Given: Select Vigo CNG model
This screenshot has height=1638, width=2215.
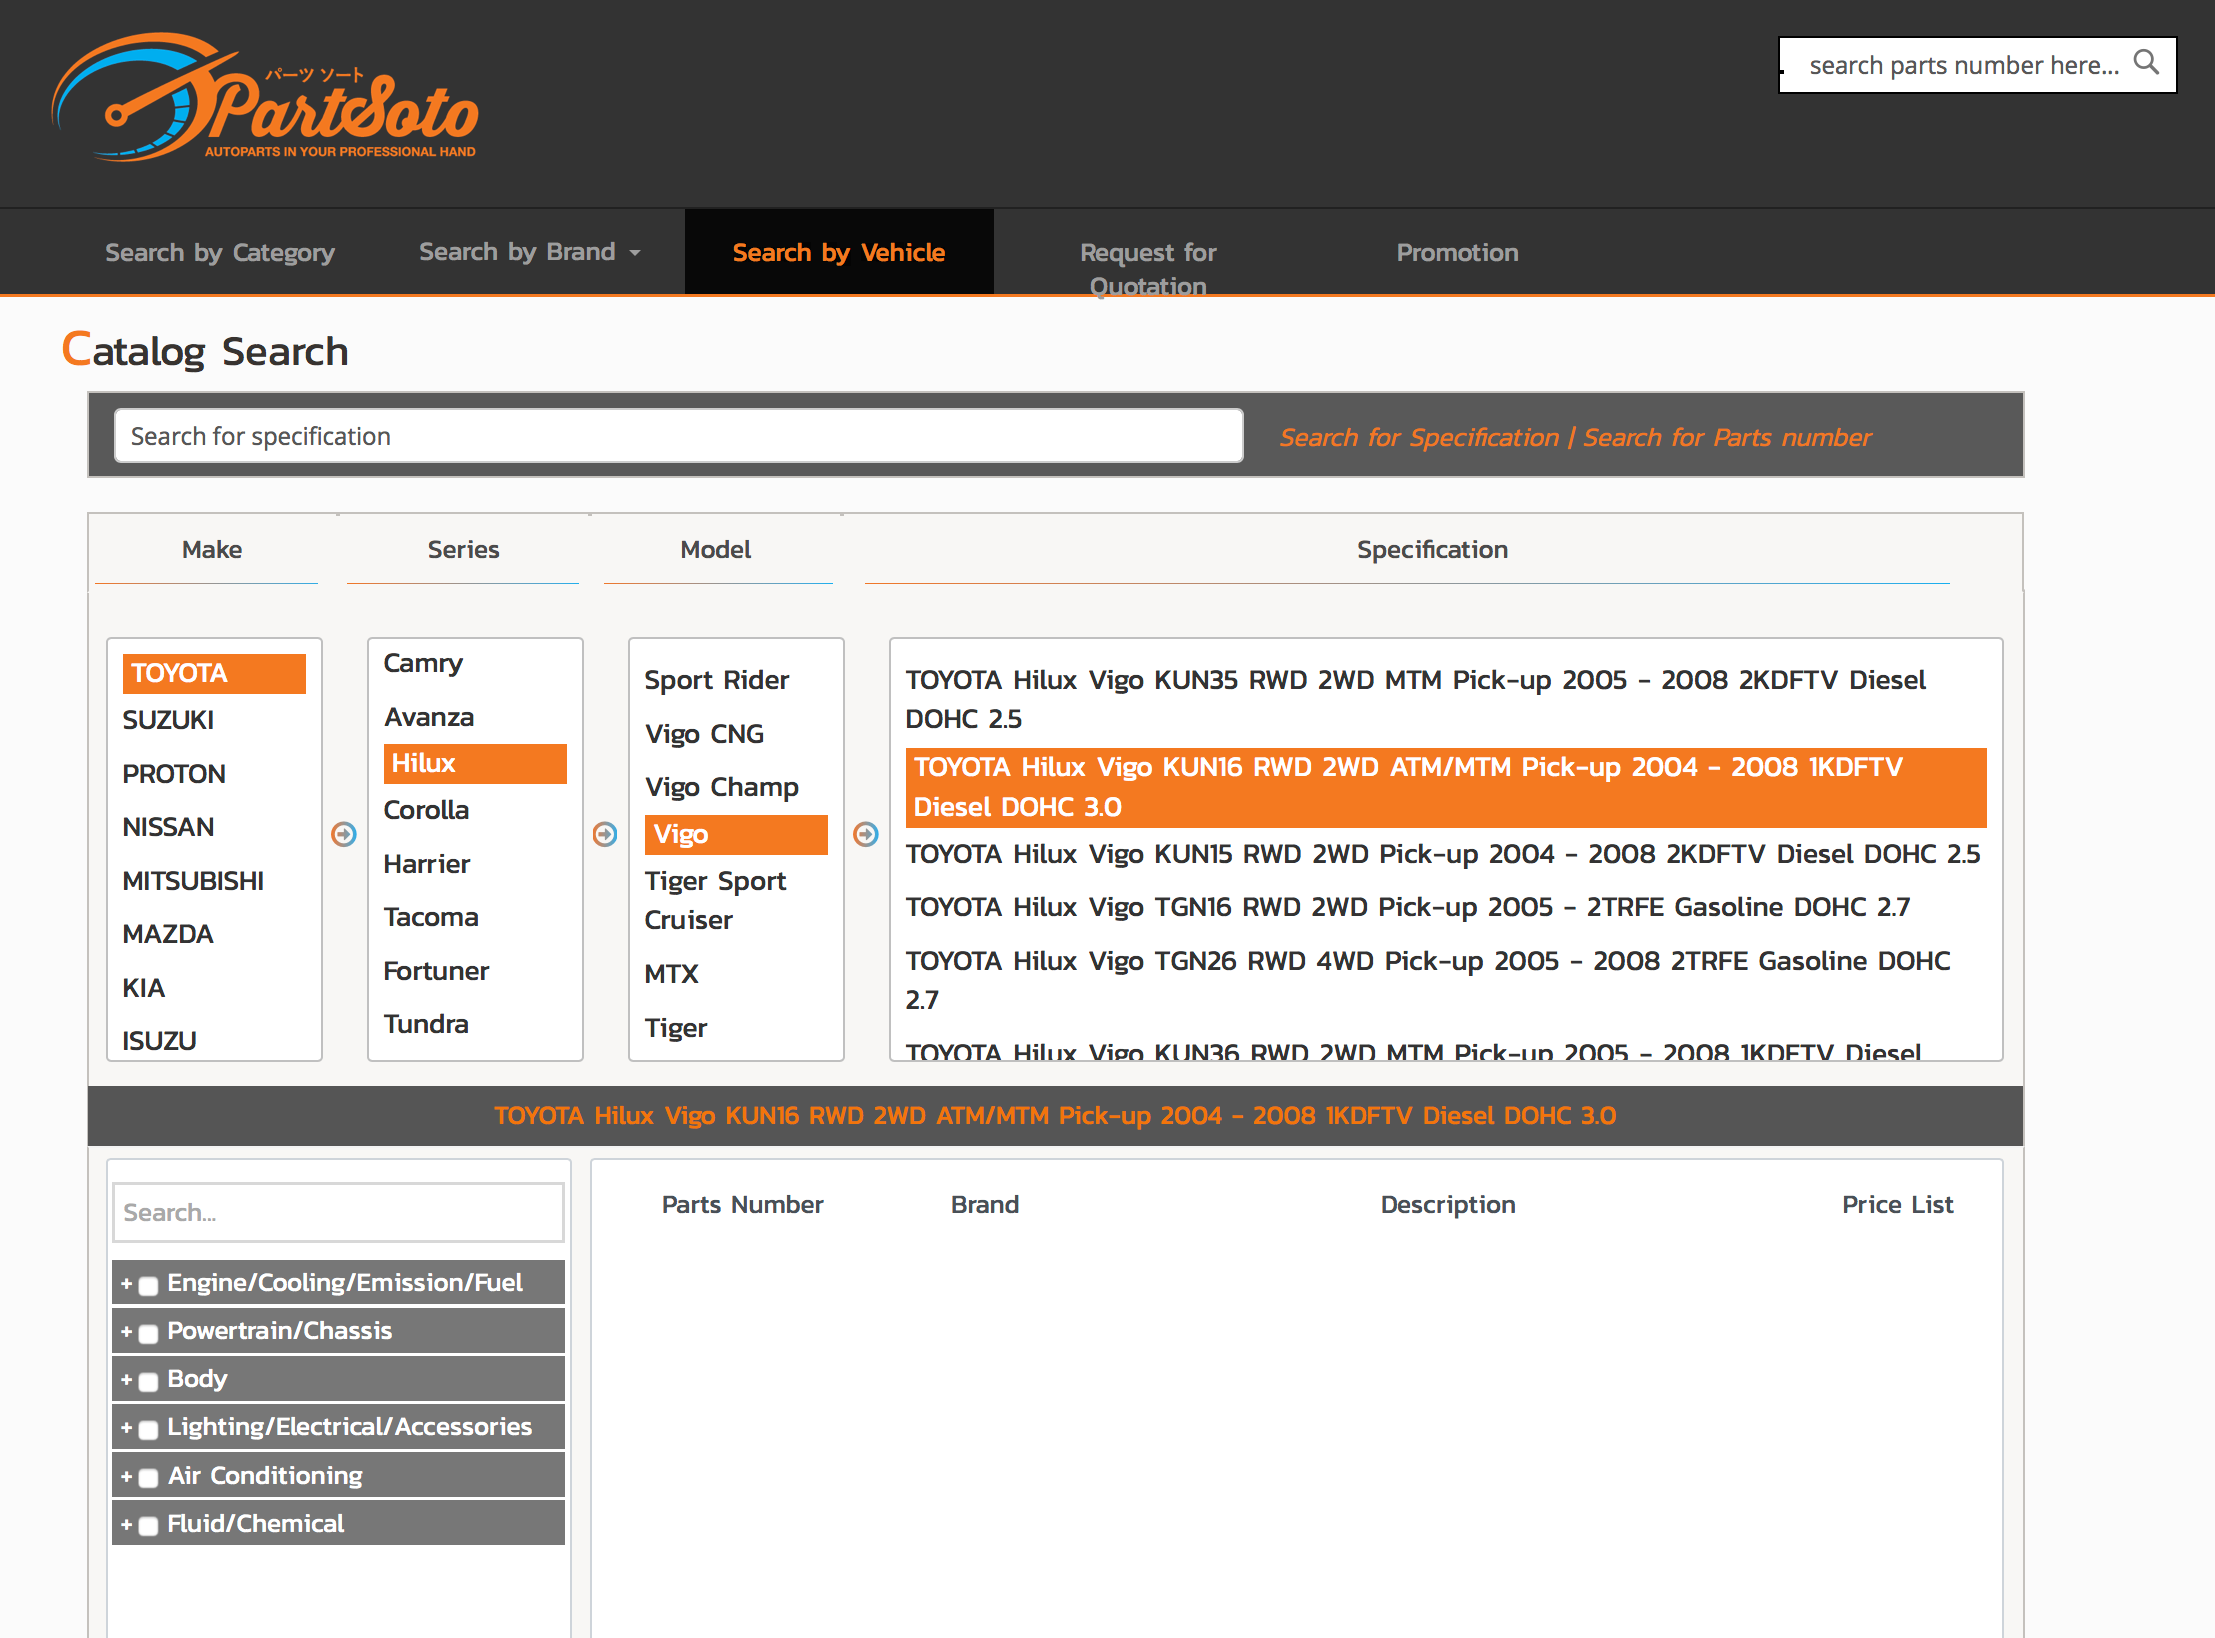Looking at the screenshot, I should [x=705, y=734].
